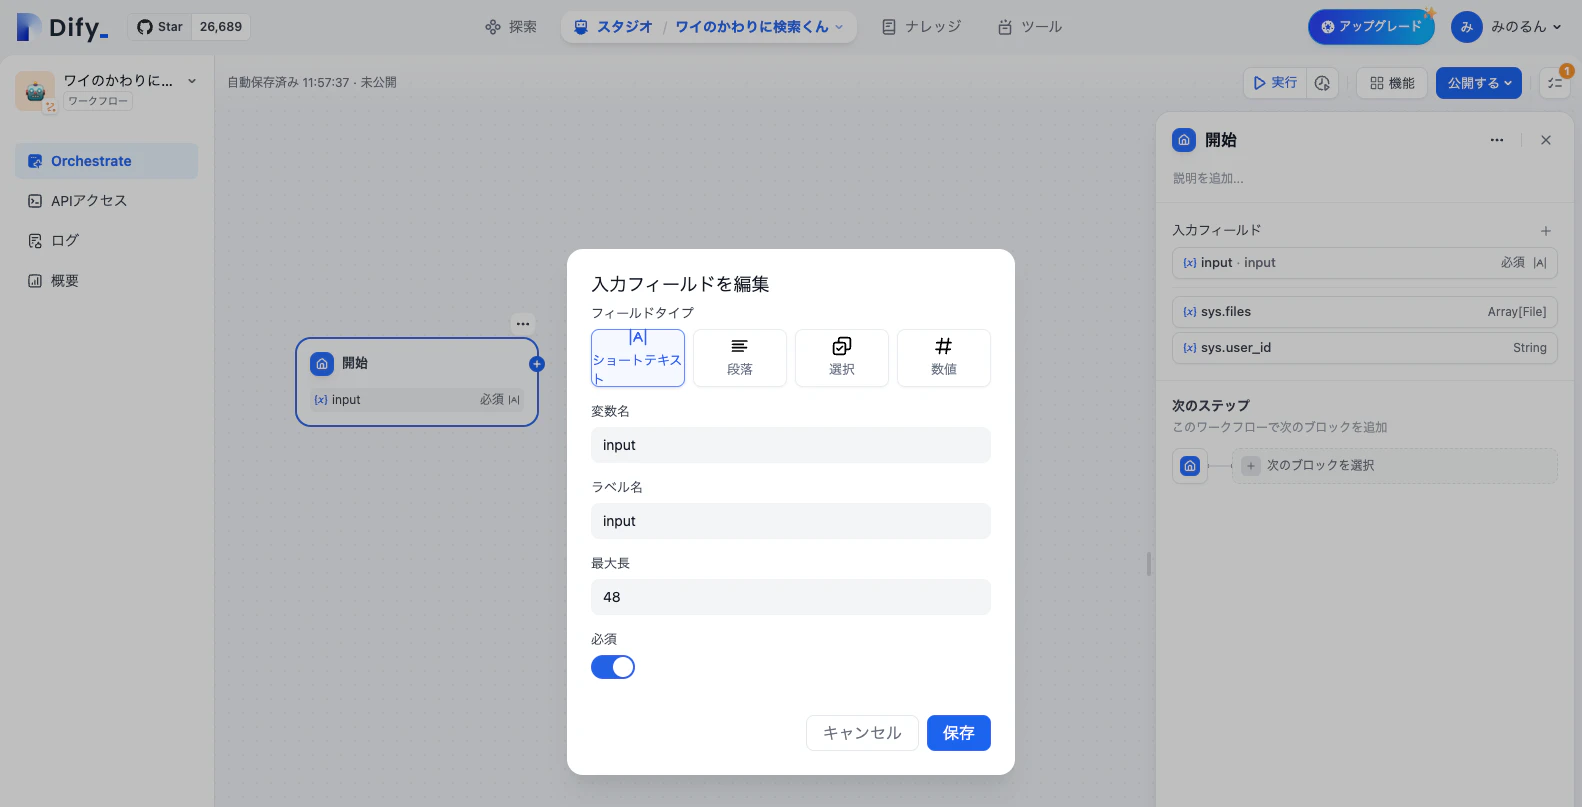The width and height of the screenshot is (1582, 807).
Task: Switch to the スタジオ tab
Action: [x=614, y=27]
